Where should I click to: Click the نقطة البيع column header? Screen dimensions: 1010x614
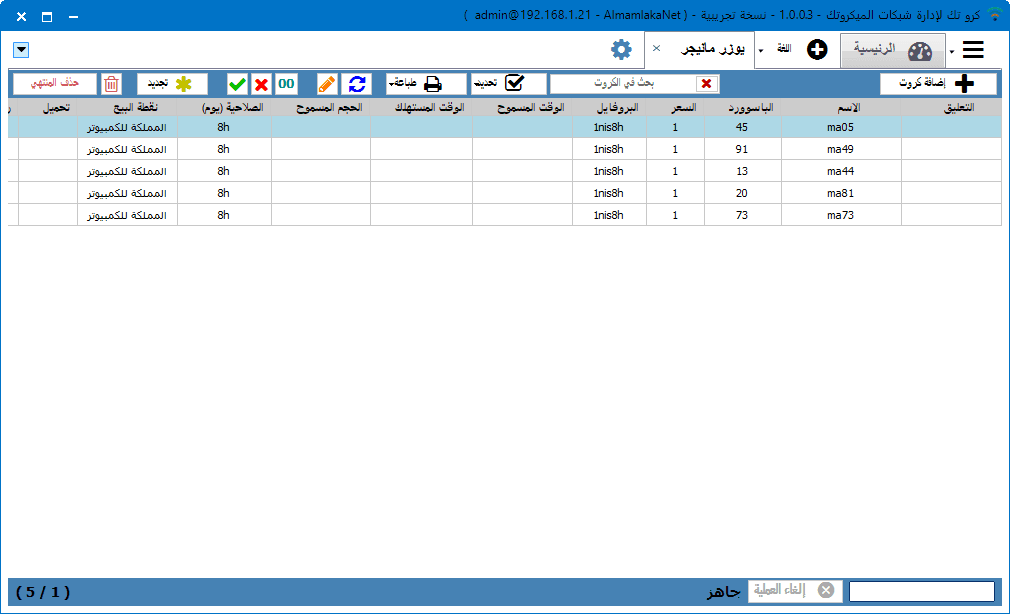pos(128,108)
